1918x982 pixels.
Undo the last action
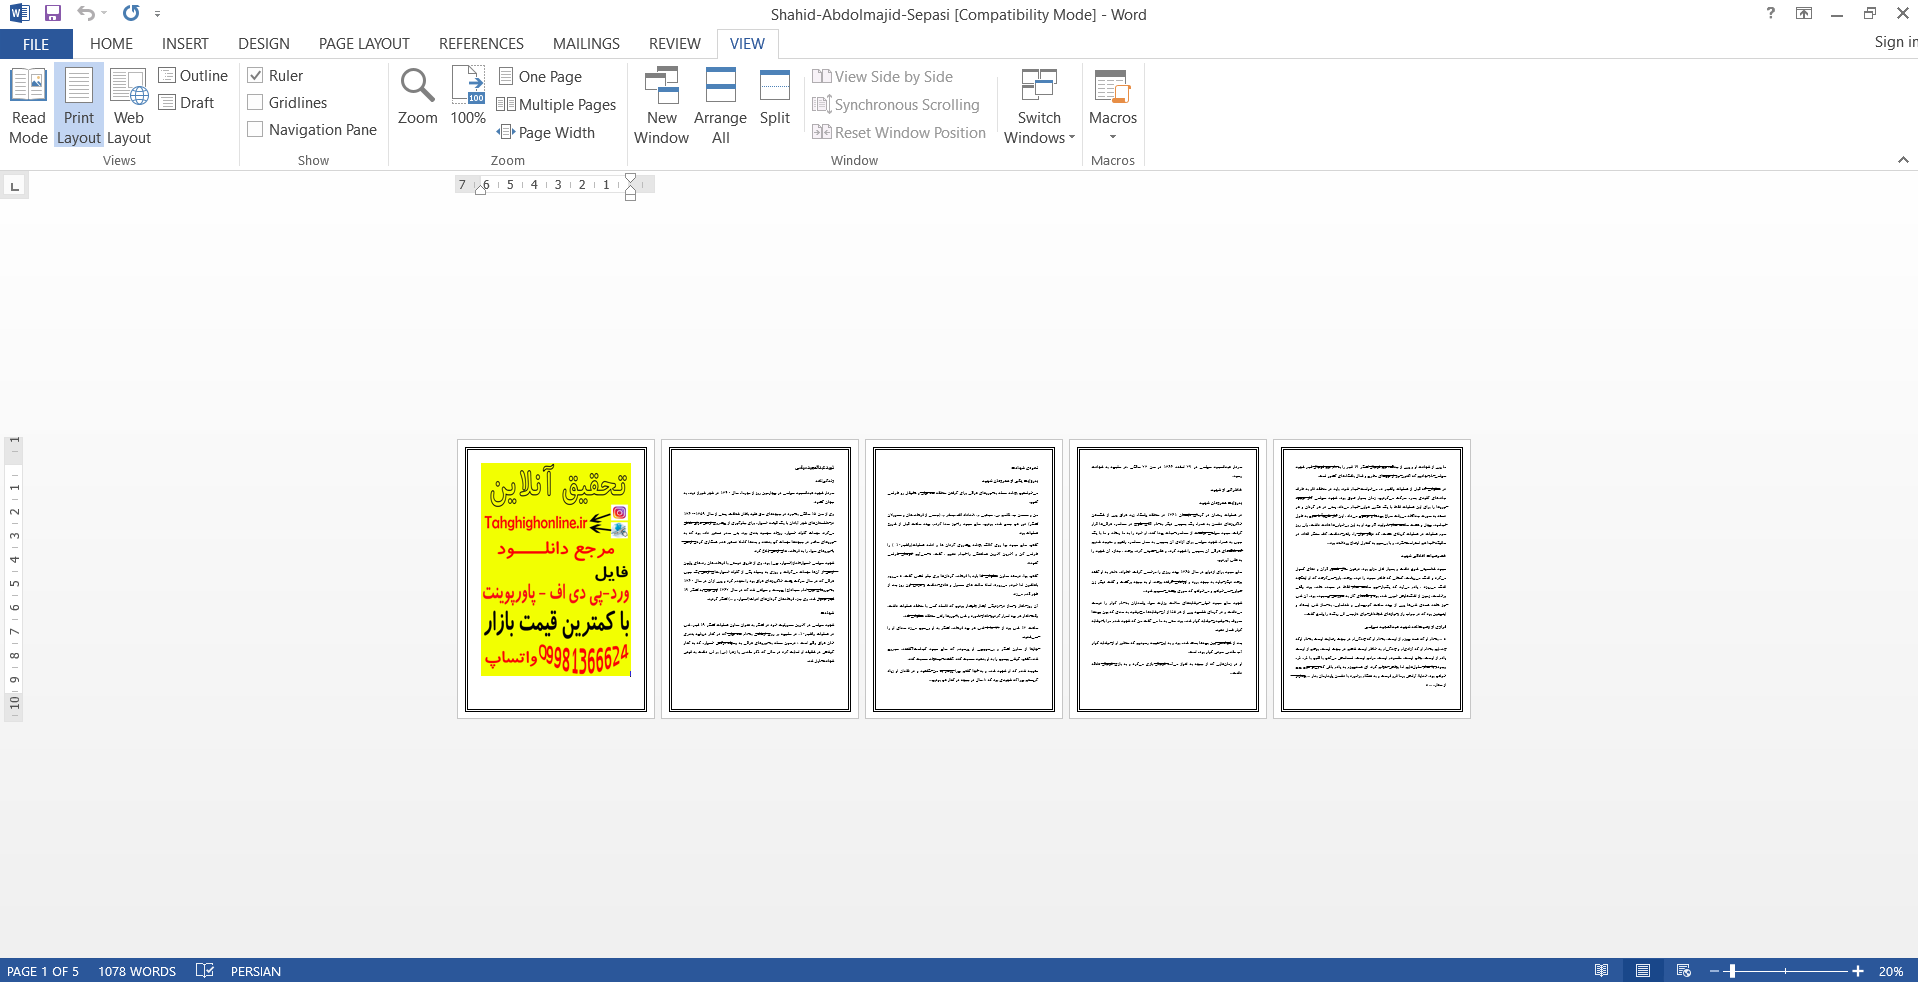tap(86, 14)
